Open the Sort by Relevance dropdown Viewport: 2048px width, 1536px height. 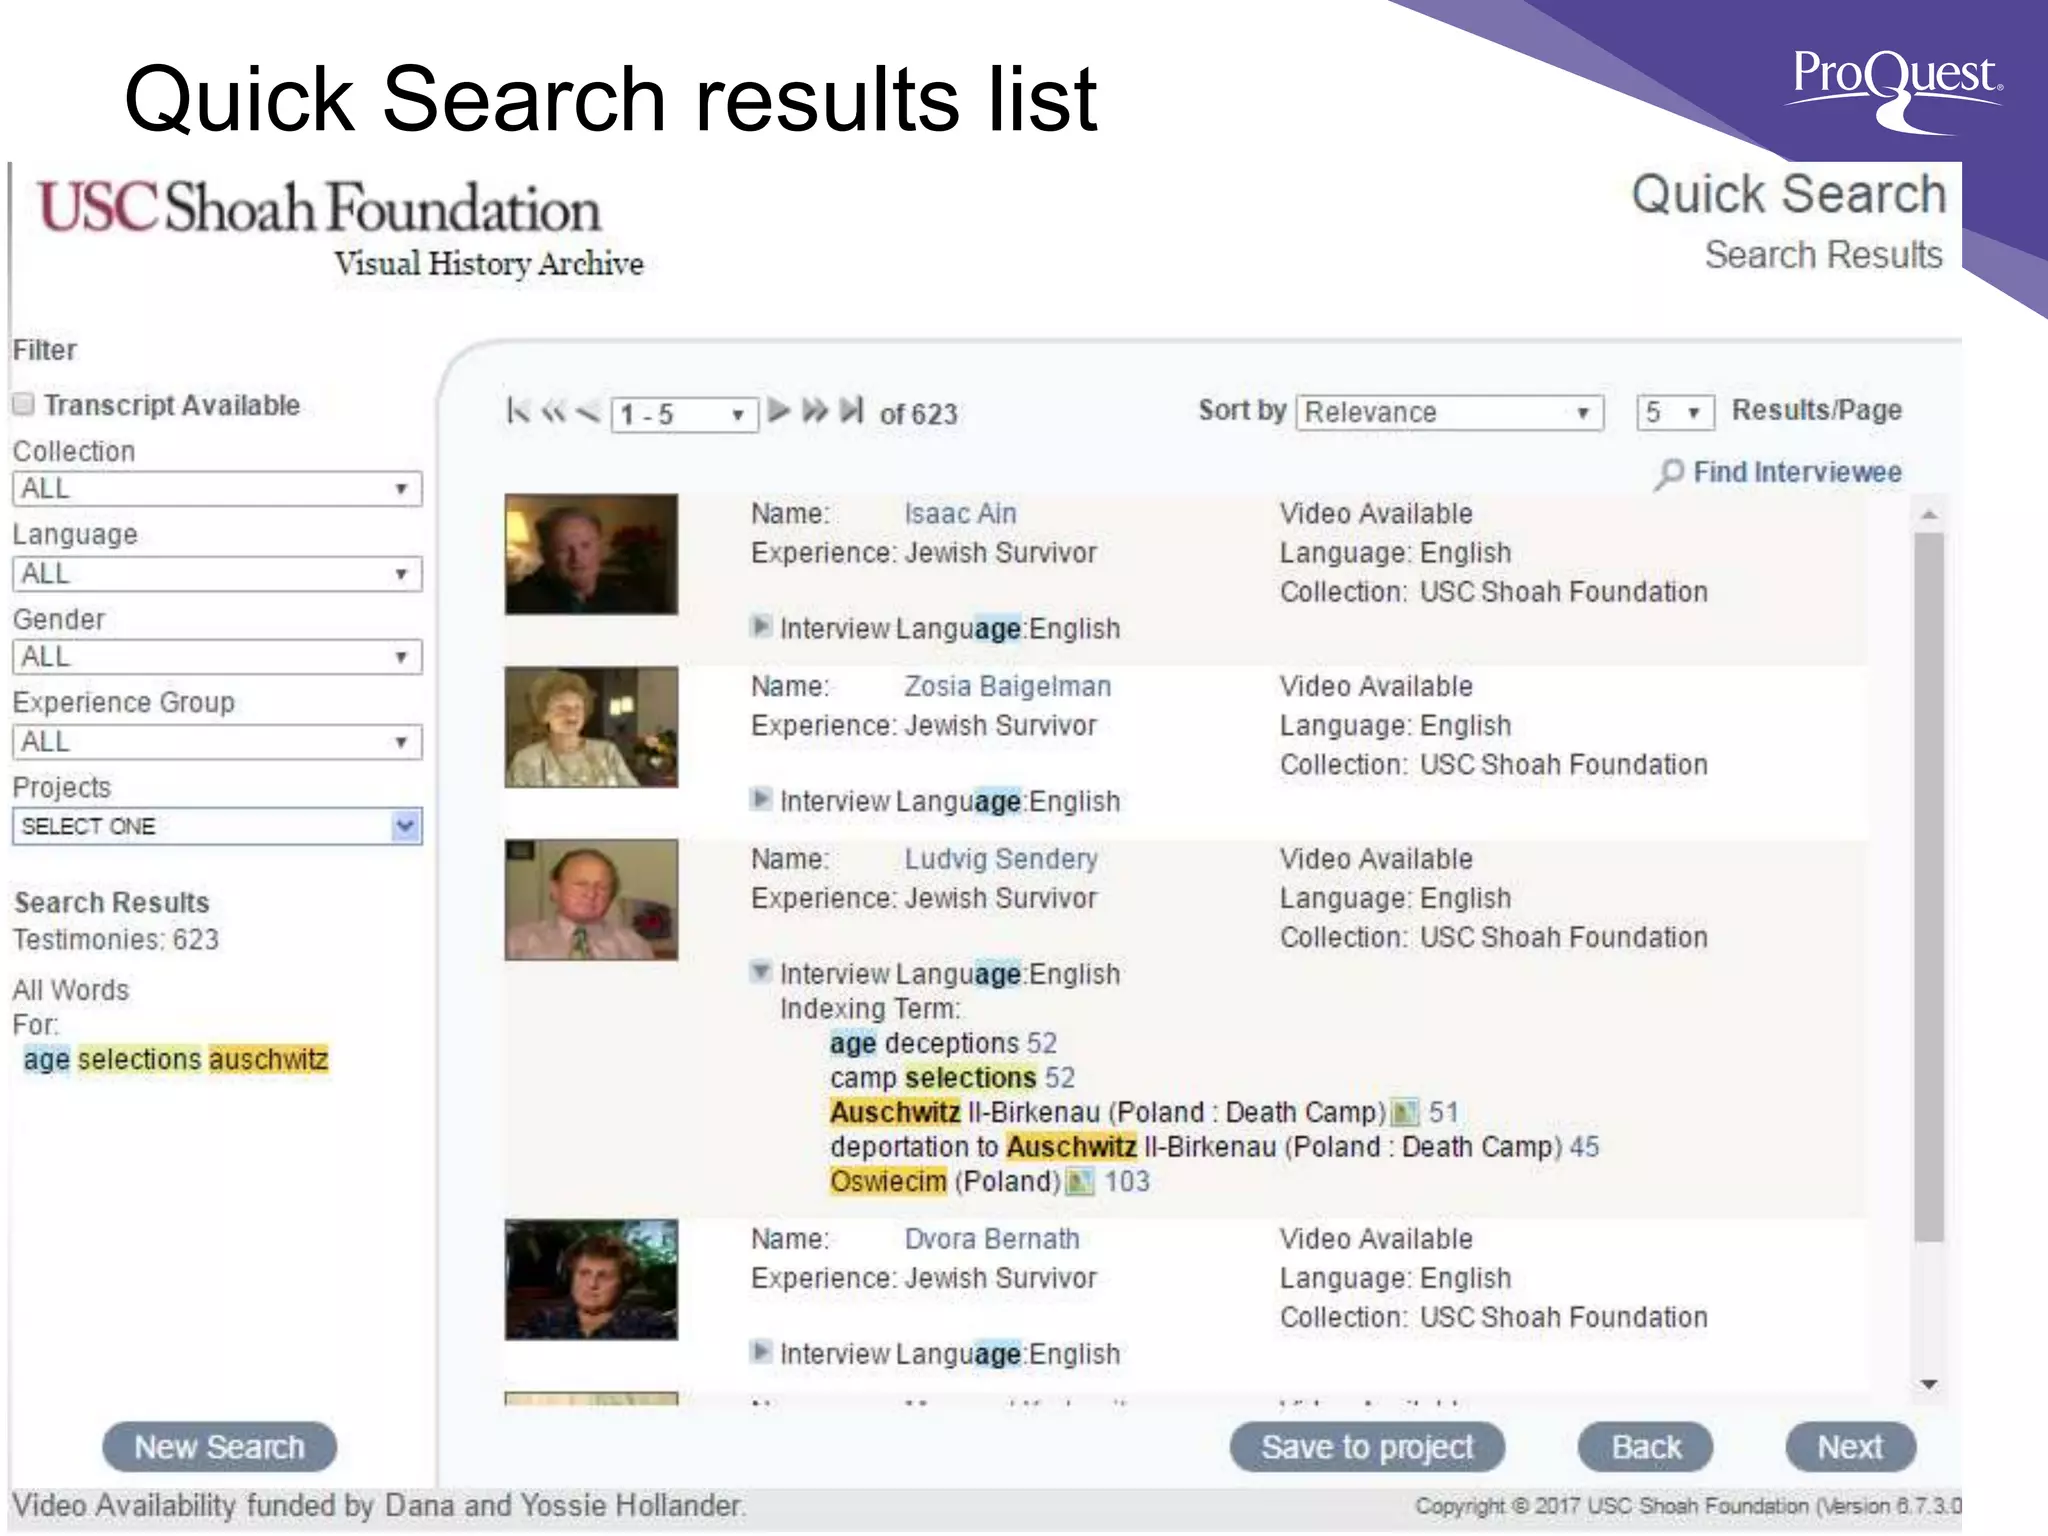[1450, 412]
